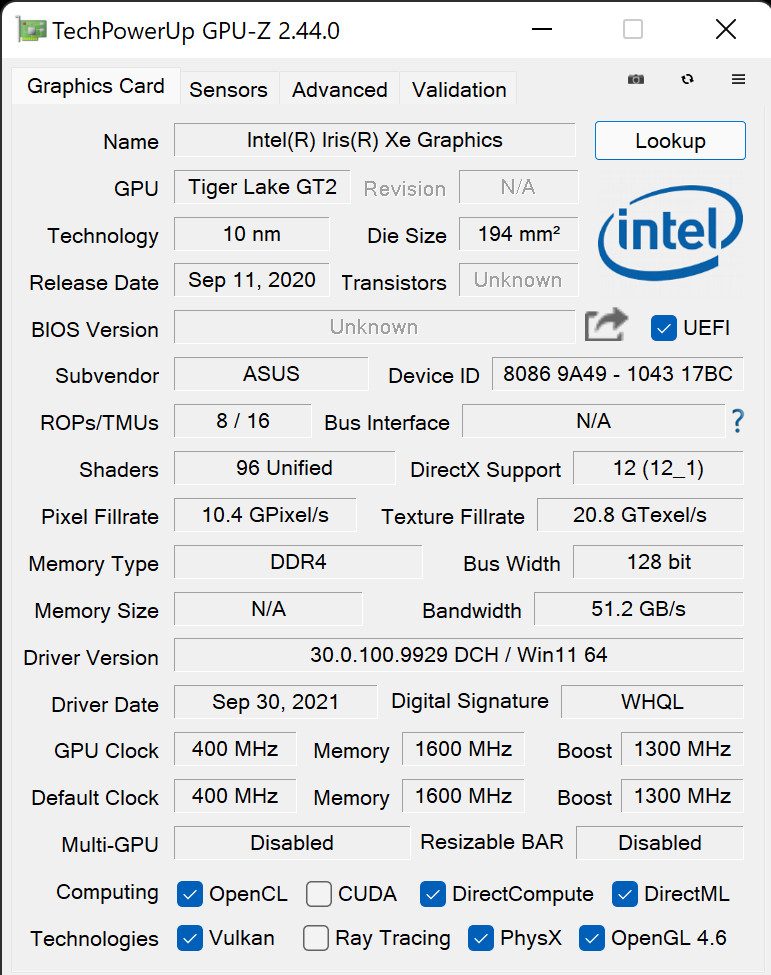Click the Bus Interface question mark

coord(737,421)
